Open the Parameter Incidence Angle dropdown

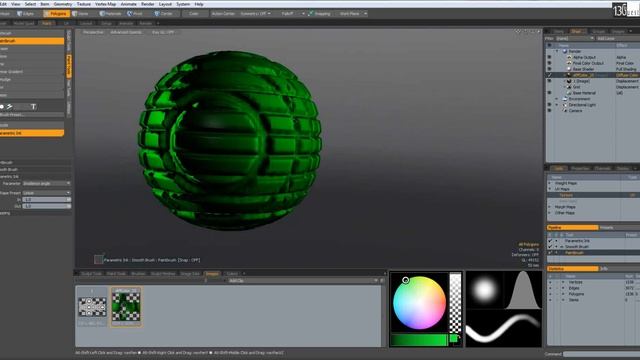click(46, 184)
